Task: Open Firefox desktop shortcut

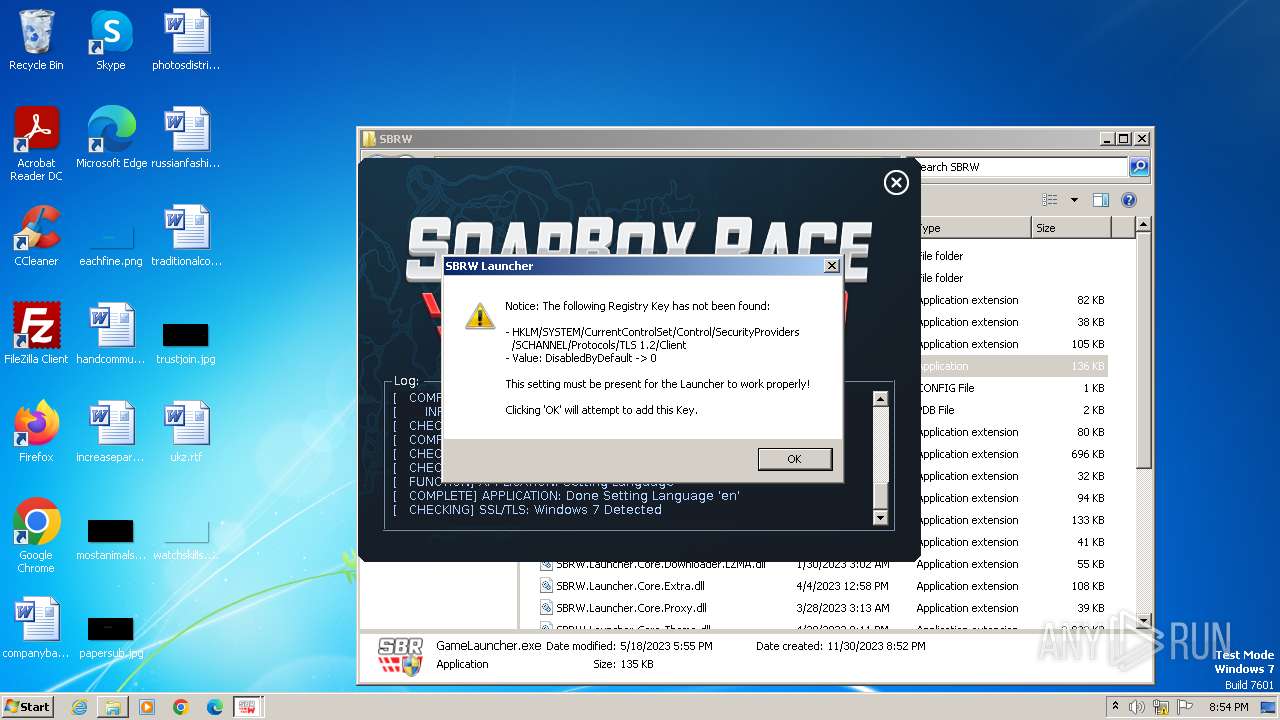Action: point(36,432)
